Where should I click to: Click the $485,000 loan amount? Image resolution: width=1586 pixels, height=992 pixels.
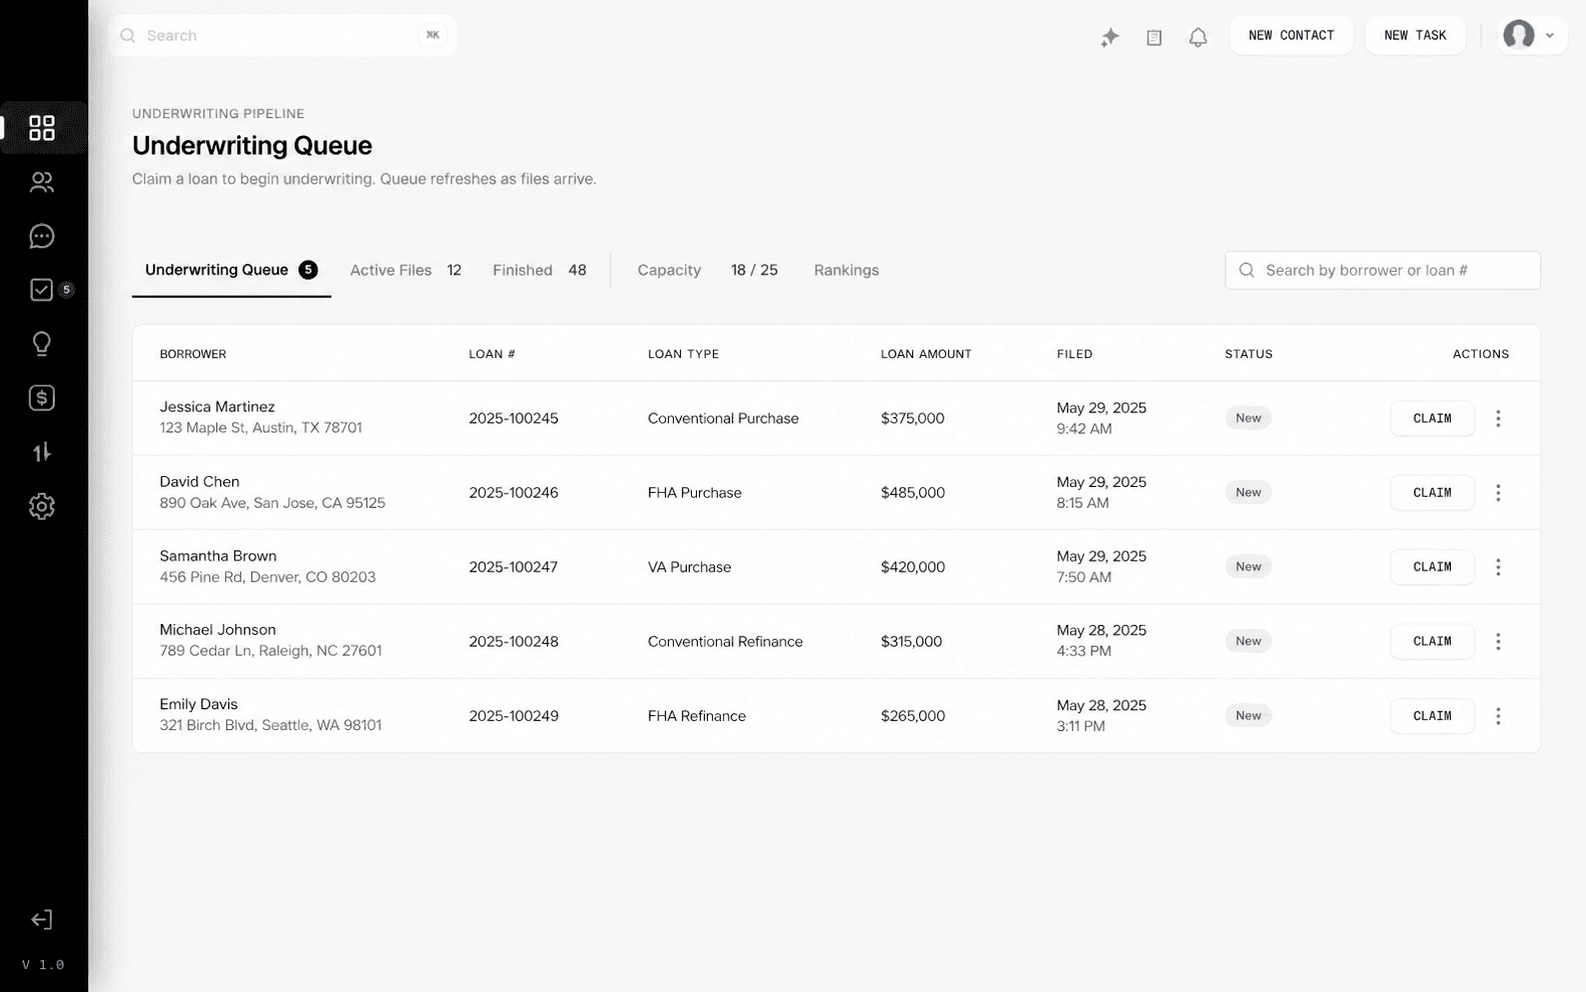[x=913, y=493]
